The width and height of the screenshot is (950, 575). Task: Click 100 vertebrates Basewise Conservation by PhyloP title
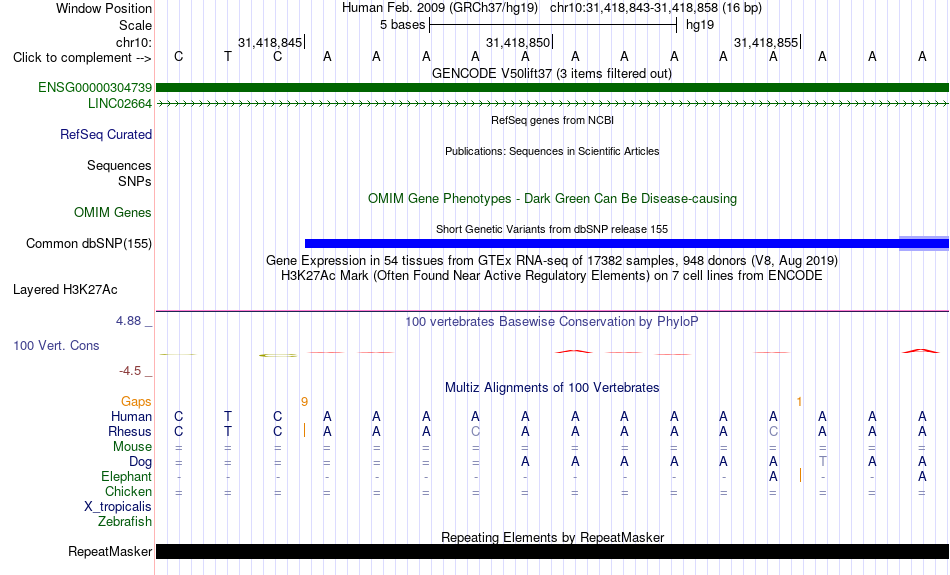pos(552,322)
